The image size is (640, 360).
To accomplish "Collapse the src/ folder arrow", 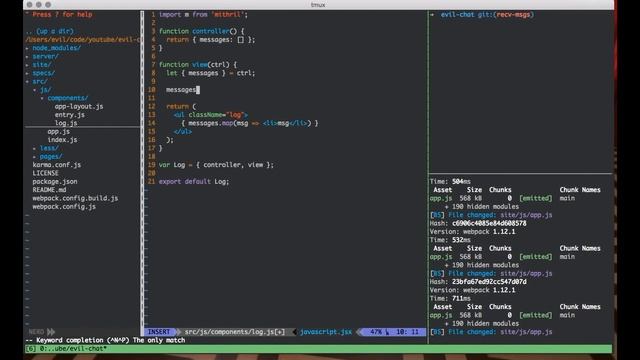I will 27,82.
